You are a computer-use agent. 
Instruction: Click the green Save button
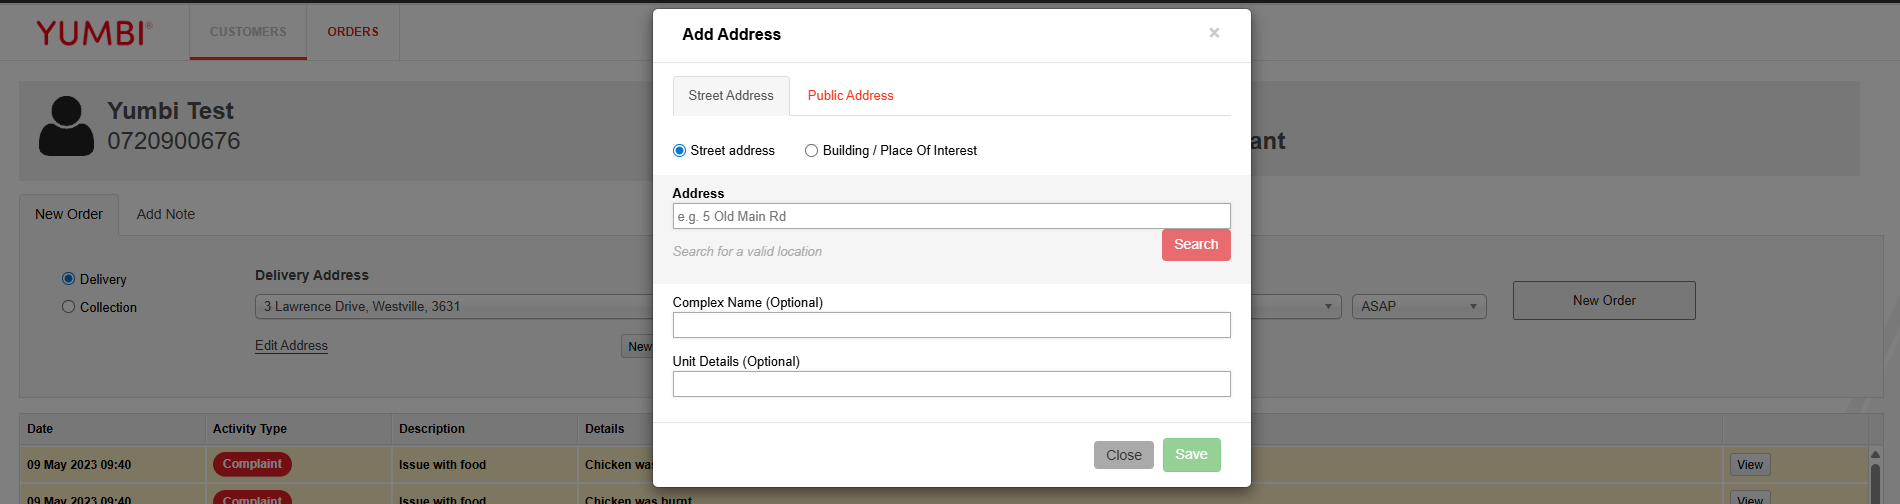point(1191,455)
